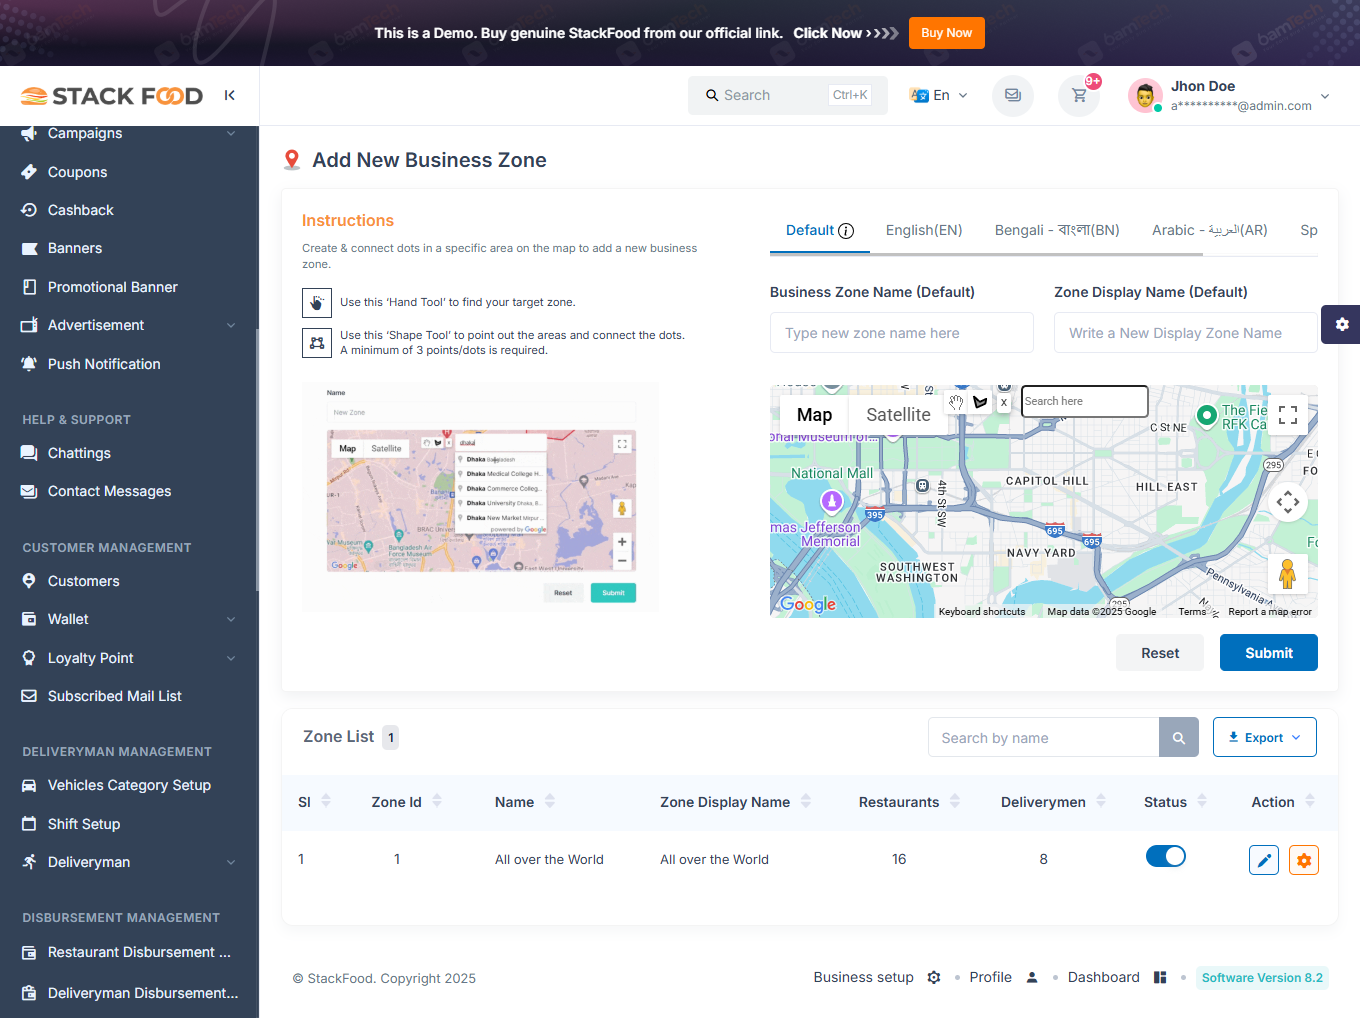
Task: Open the messages envelope icon in header
Action: [1013, 95]
